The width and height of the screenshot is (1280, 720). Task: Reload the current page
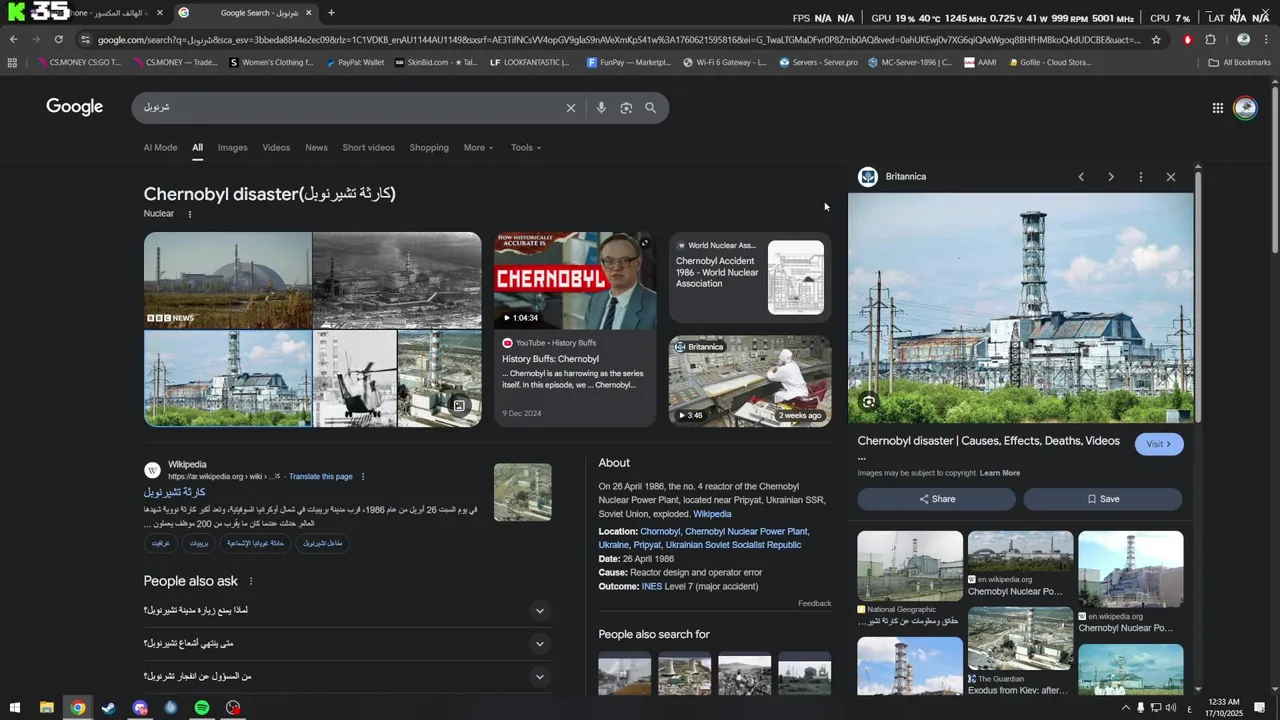tap(59, 40)
